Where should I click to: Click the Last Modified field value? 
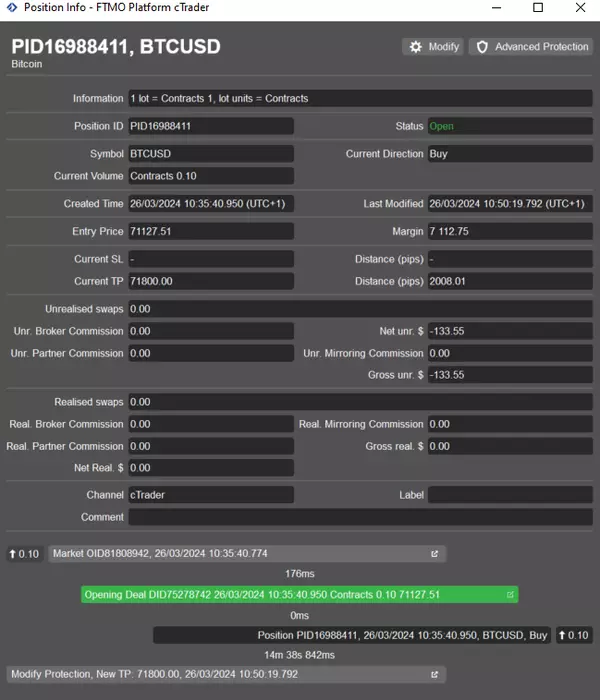coord(510,204)
